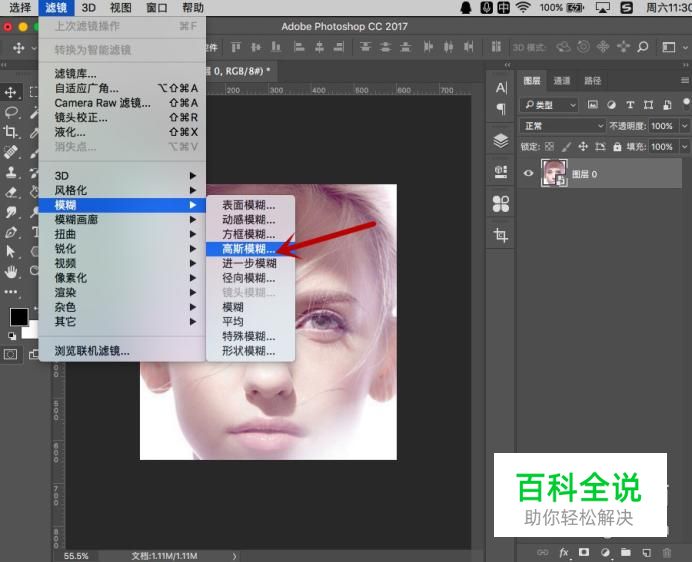Create a new group with folder icon
This screenshot has width=692, height=562.
click(x=625, y=552)
